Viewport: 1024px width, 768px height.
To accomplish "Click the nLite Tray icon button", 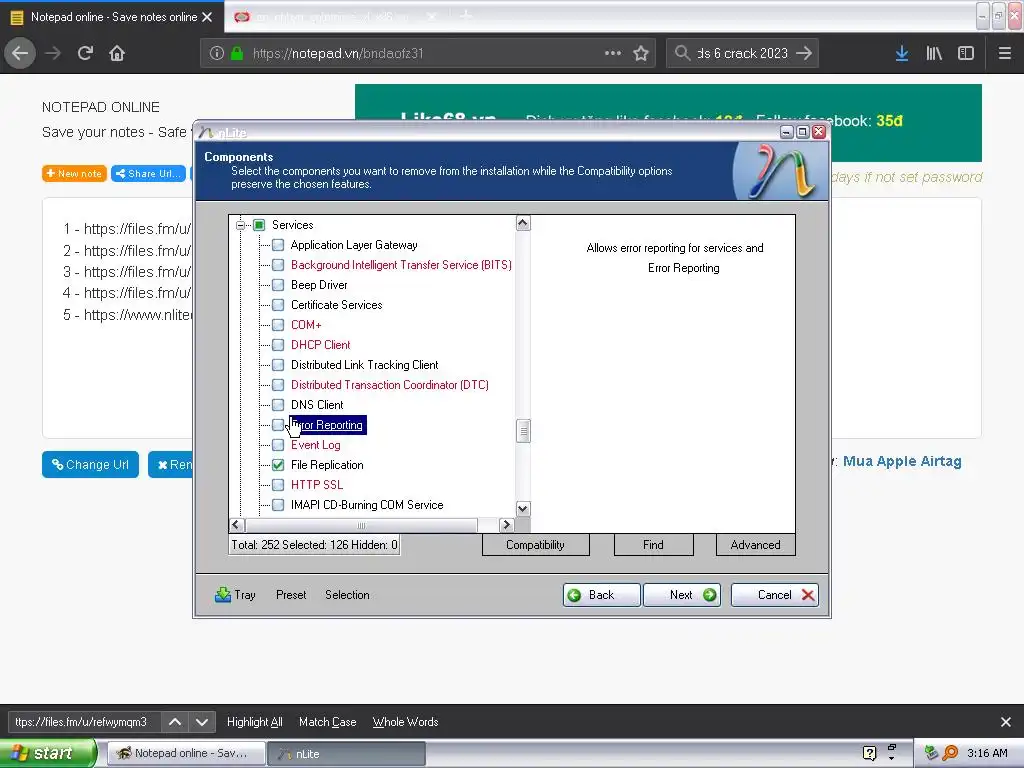I will pyautogui.click(x=235, y=595).
